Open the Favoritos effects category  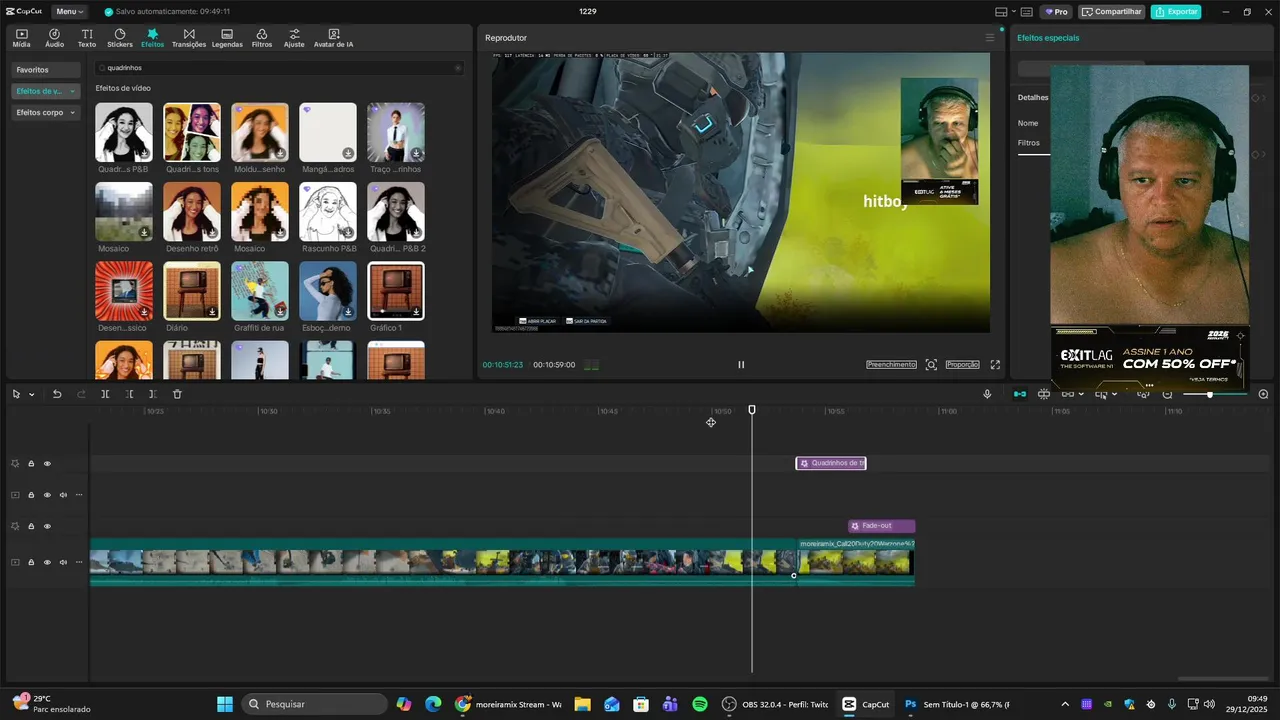(x=45, y=70)
